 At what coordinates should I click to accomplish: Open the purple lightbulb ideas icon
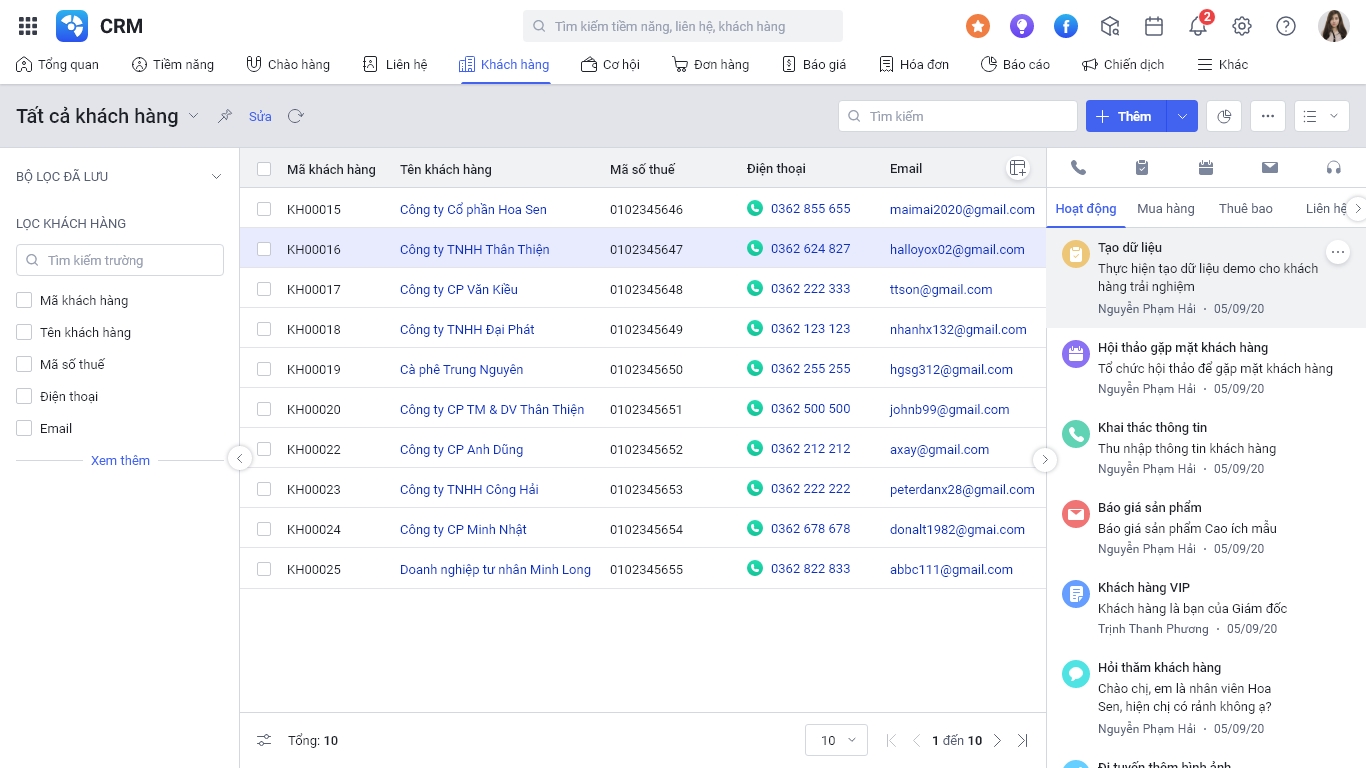coord(1021,26)
